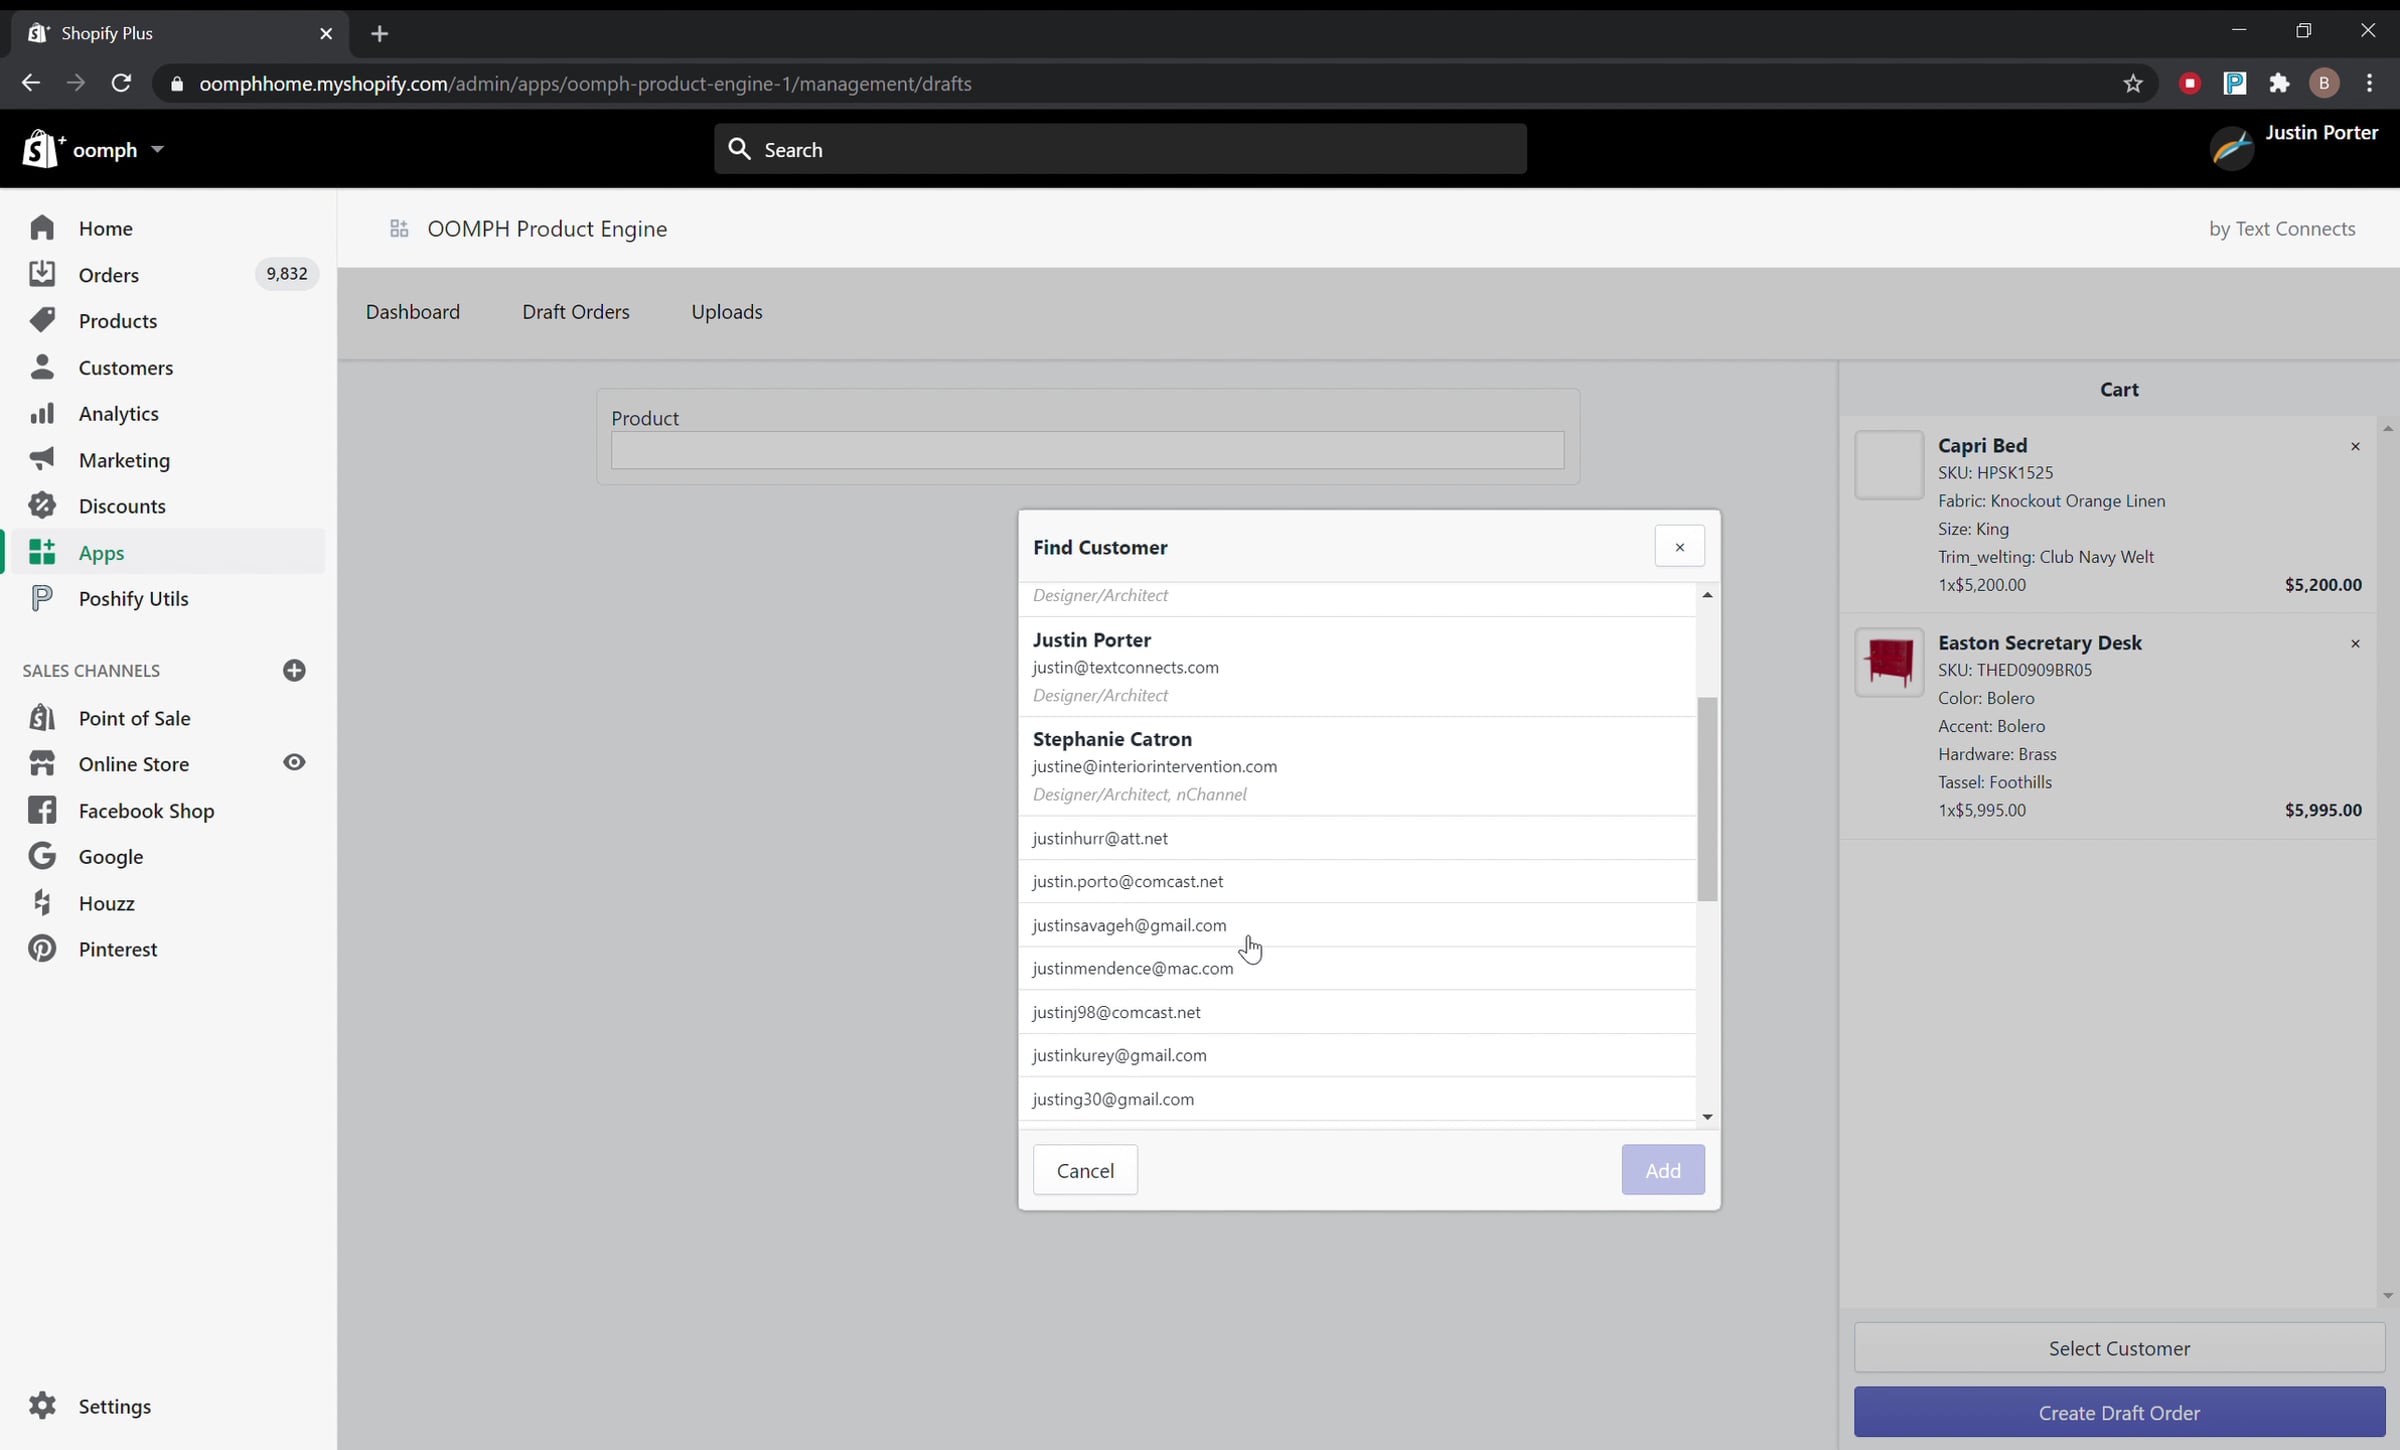Viewport: 2400px width, 1450px height.
Task: Close the Shopify Plus browser tab
Action: coord(326,33)
